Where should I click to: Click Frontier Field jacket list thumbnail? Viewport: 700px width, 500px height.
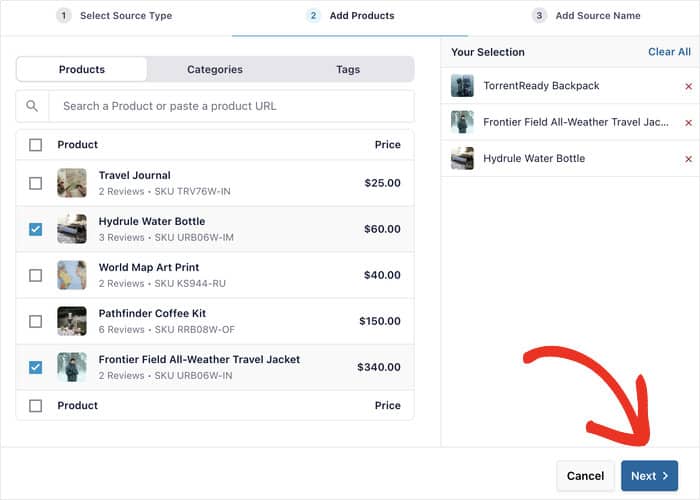click(72, 367)
